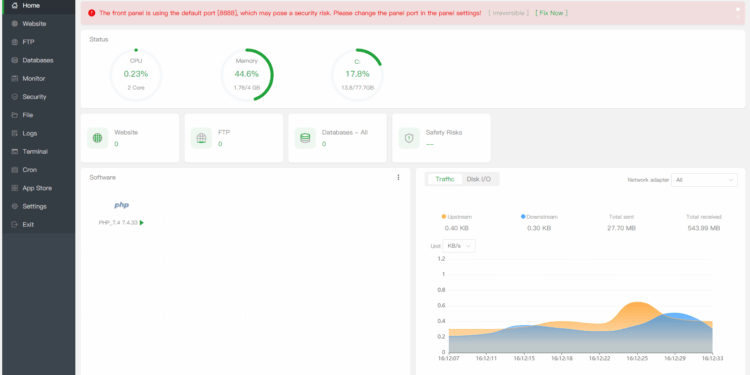
Task: Click the Exit icon in sidebar
Action: [x=14, y=224]
